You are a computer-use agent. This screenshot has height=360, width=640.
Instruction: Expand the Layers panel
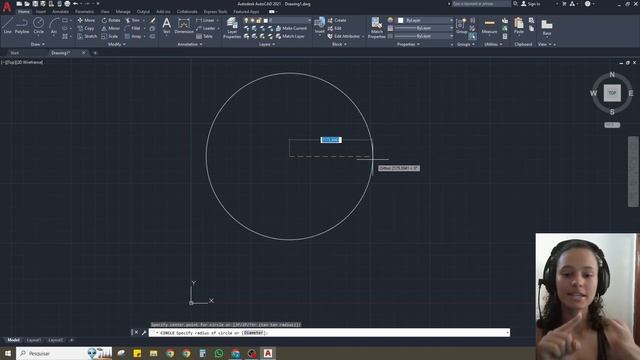point(267,44)
